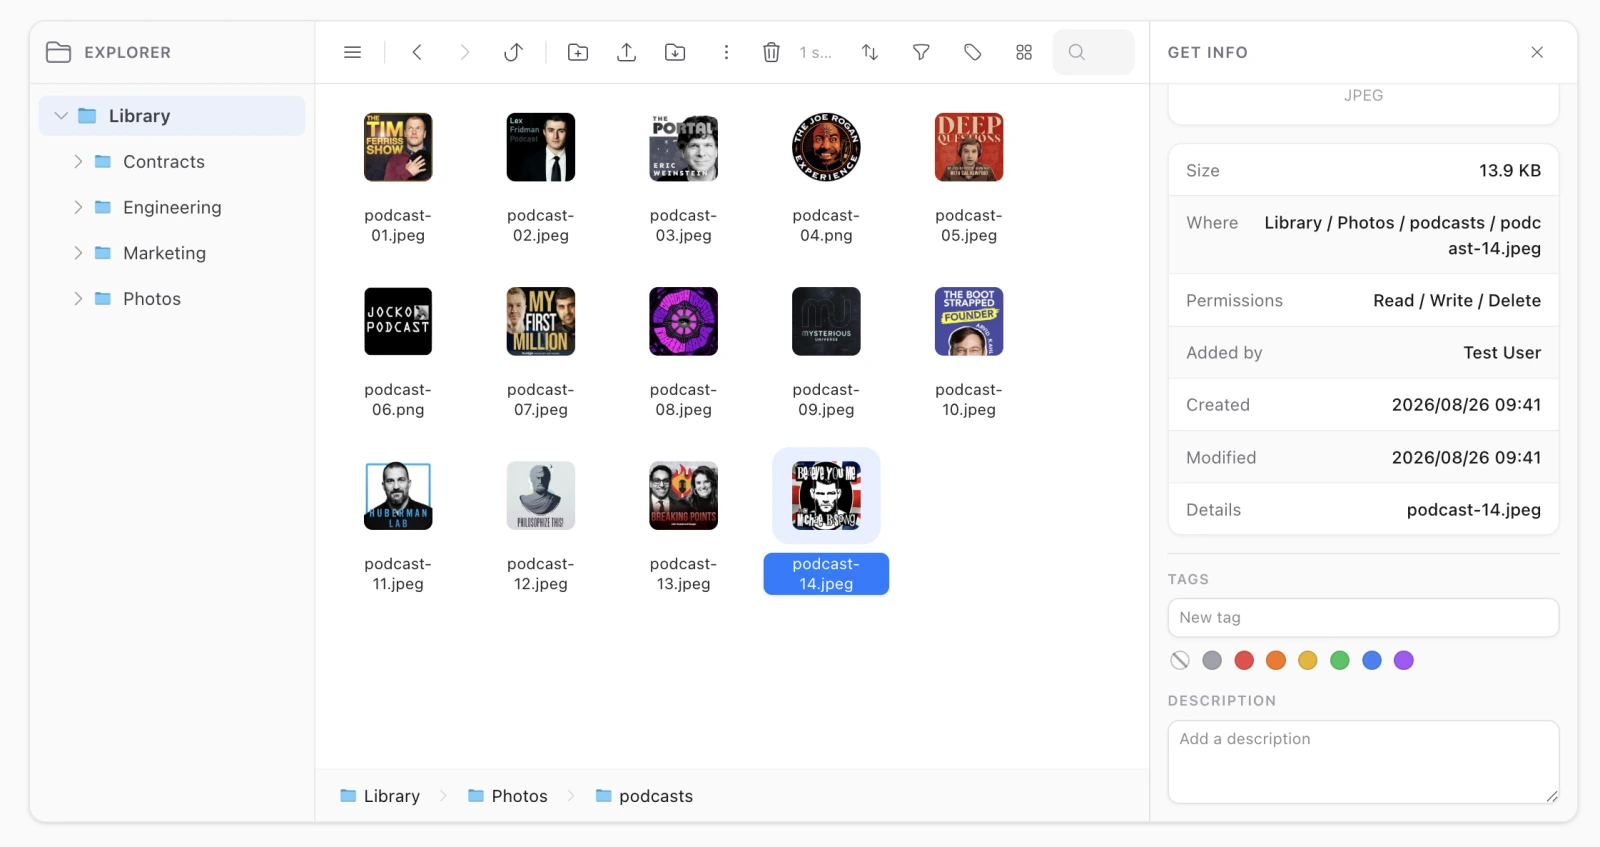Select the Library folder in sidebar

point(172,116)
